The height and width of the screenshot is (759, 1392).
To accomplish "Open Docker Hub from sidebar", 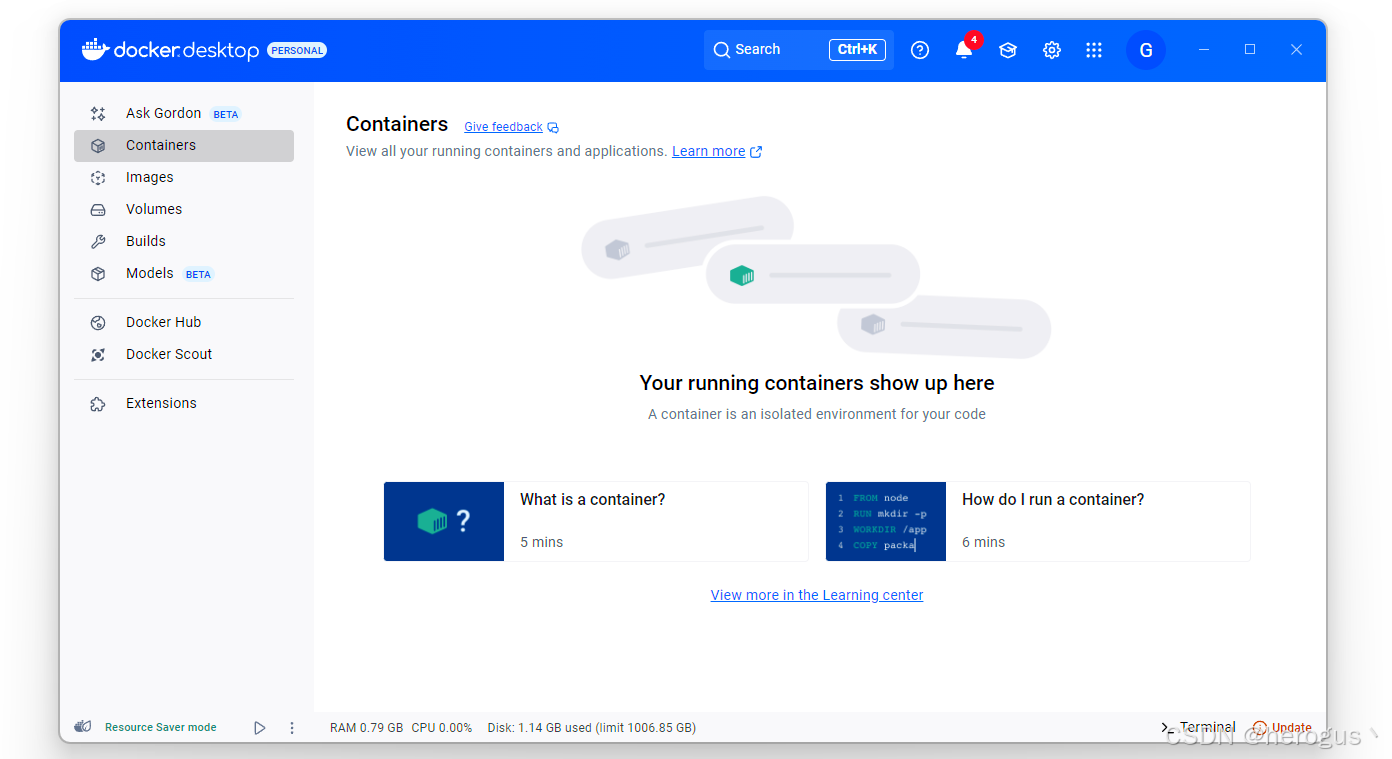I will pyautogui.click(x=184, y=322).
